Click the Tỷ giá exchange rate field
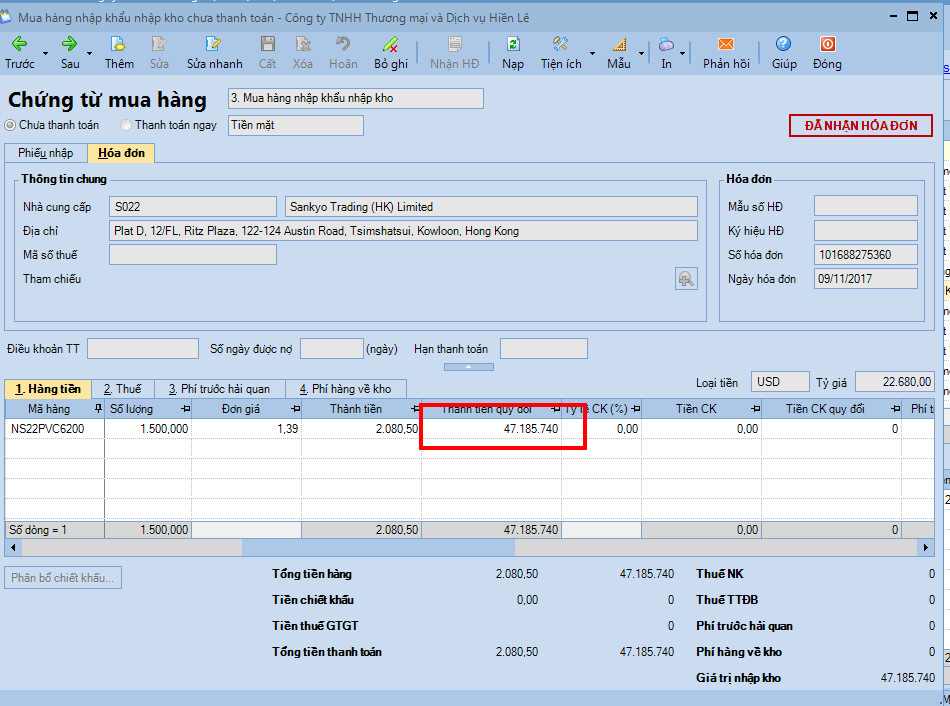 tap(895, 382)
